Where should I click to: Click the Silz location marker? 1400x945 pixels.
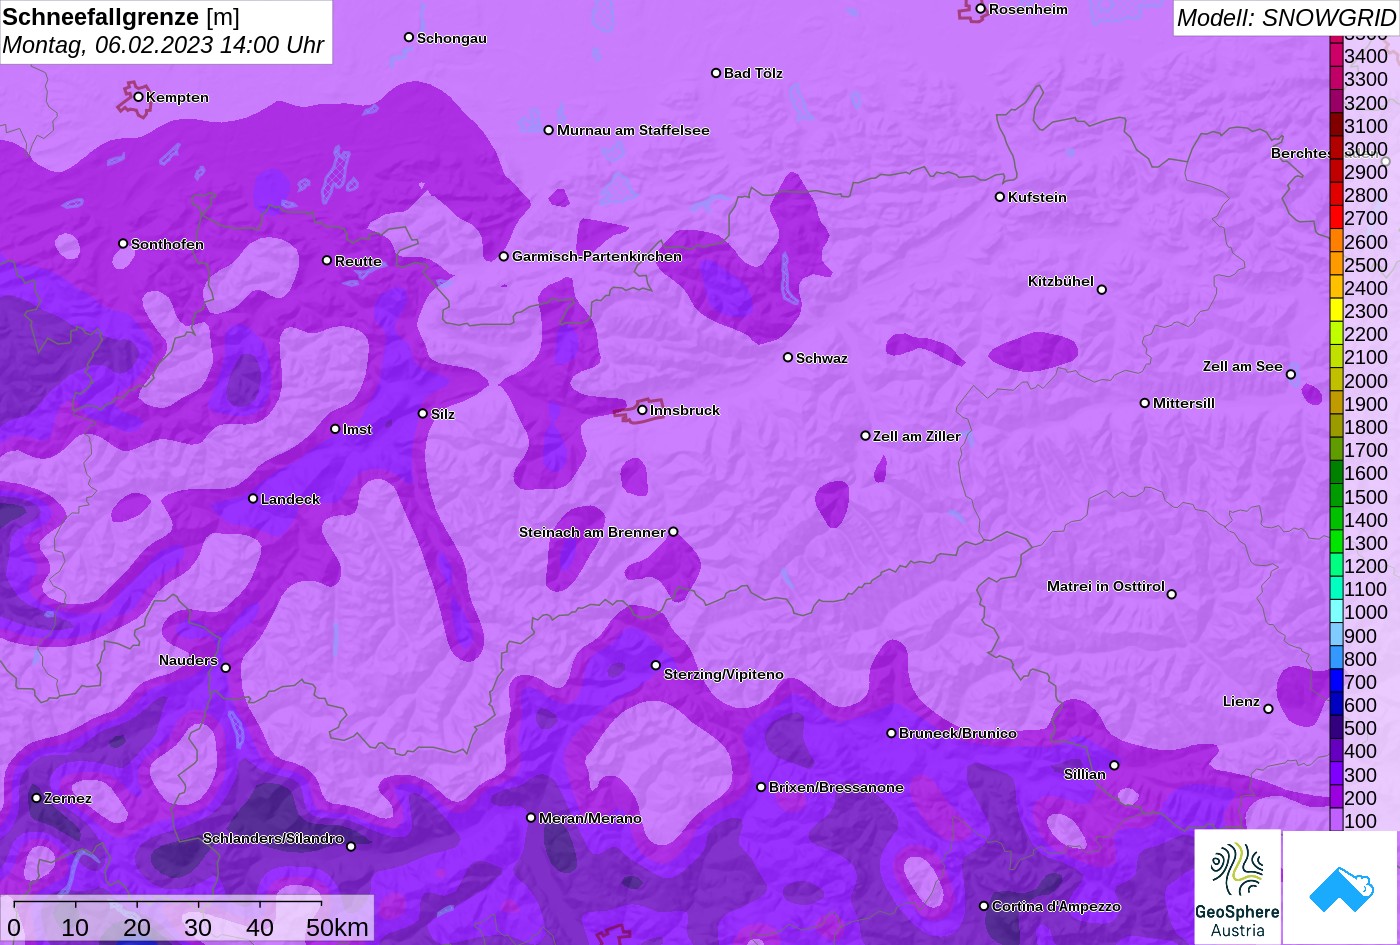(423, 414)
